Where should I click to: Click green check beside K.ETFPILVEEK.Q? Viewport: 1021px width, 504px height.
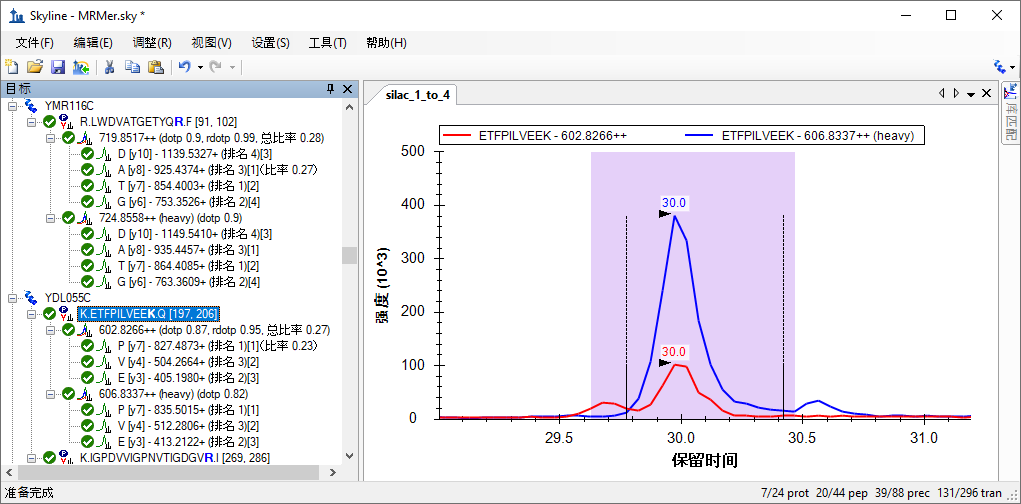(49, 314)
